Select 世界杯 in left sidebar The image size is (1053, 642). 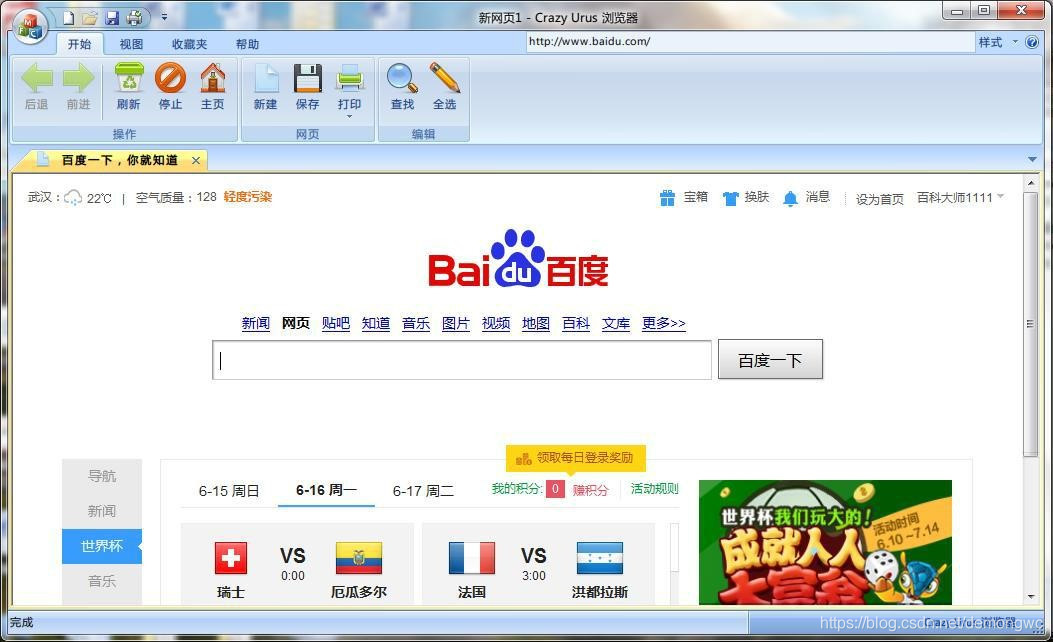102,546
